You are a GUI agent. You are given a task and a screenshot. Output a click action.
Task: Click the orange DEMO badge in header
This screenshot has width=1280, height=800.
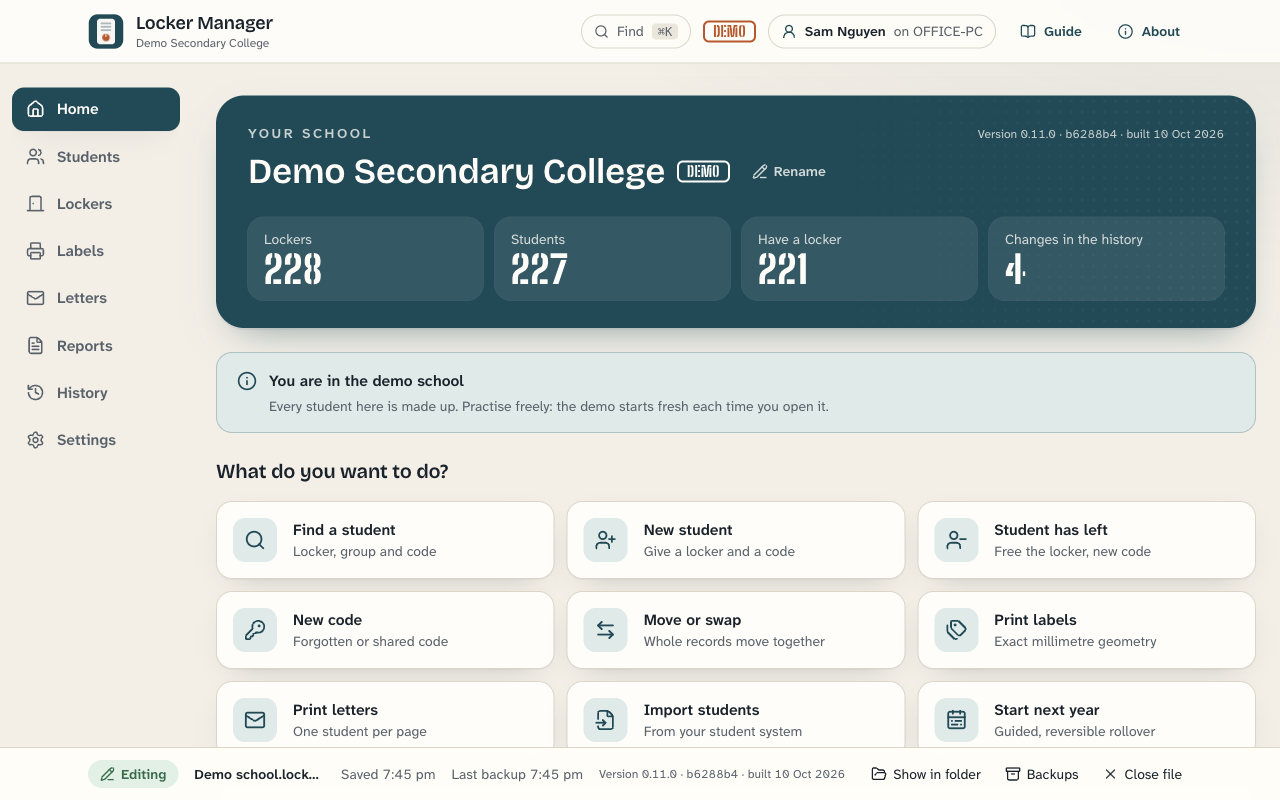(729, 31)
